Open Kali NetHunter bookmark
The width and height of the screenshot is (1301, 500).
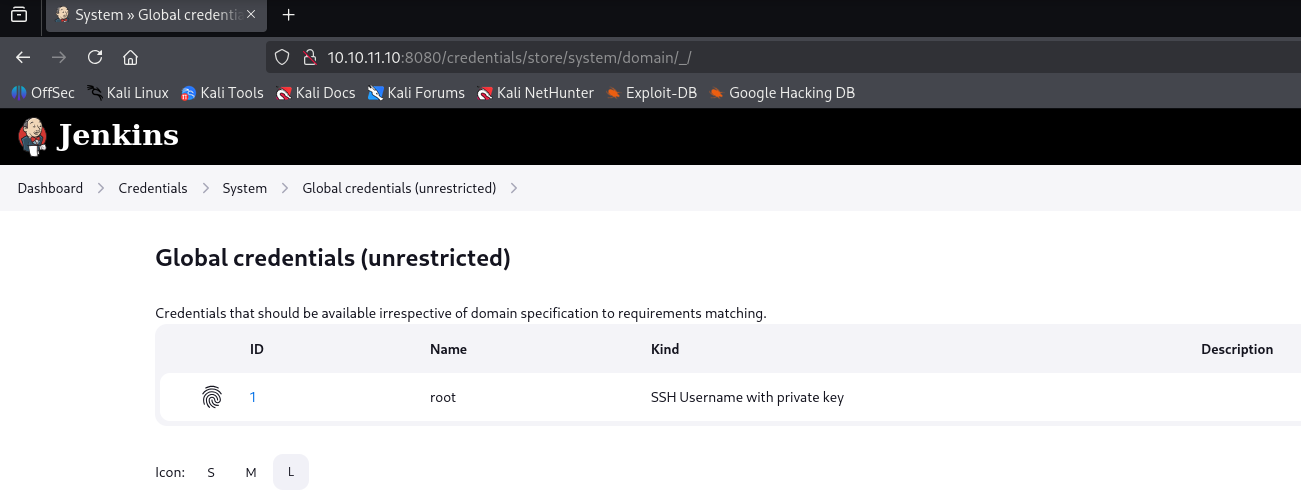pos(536,93)
